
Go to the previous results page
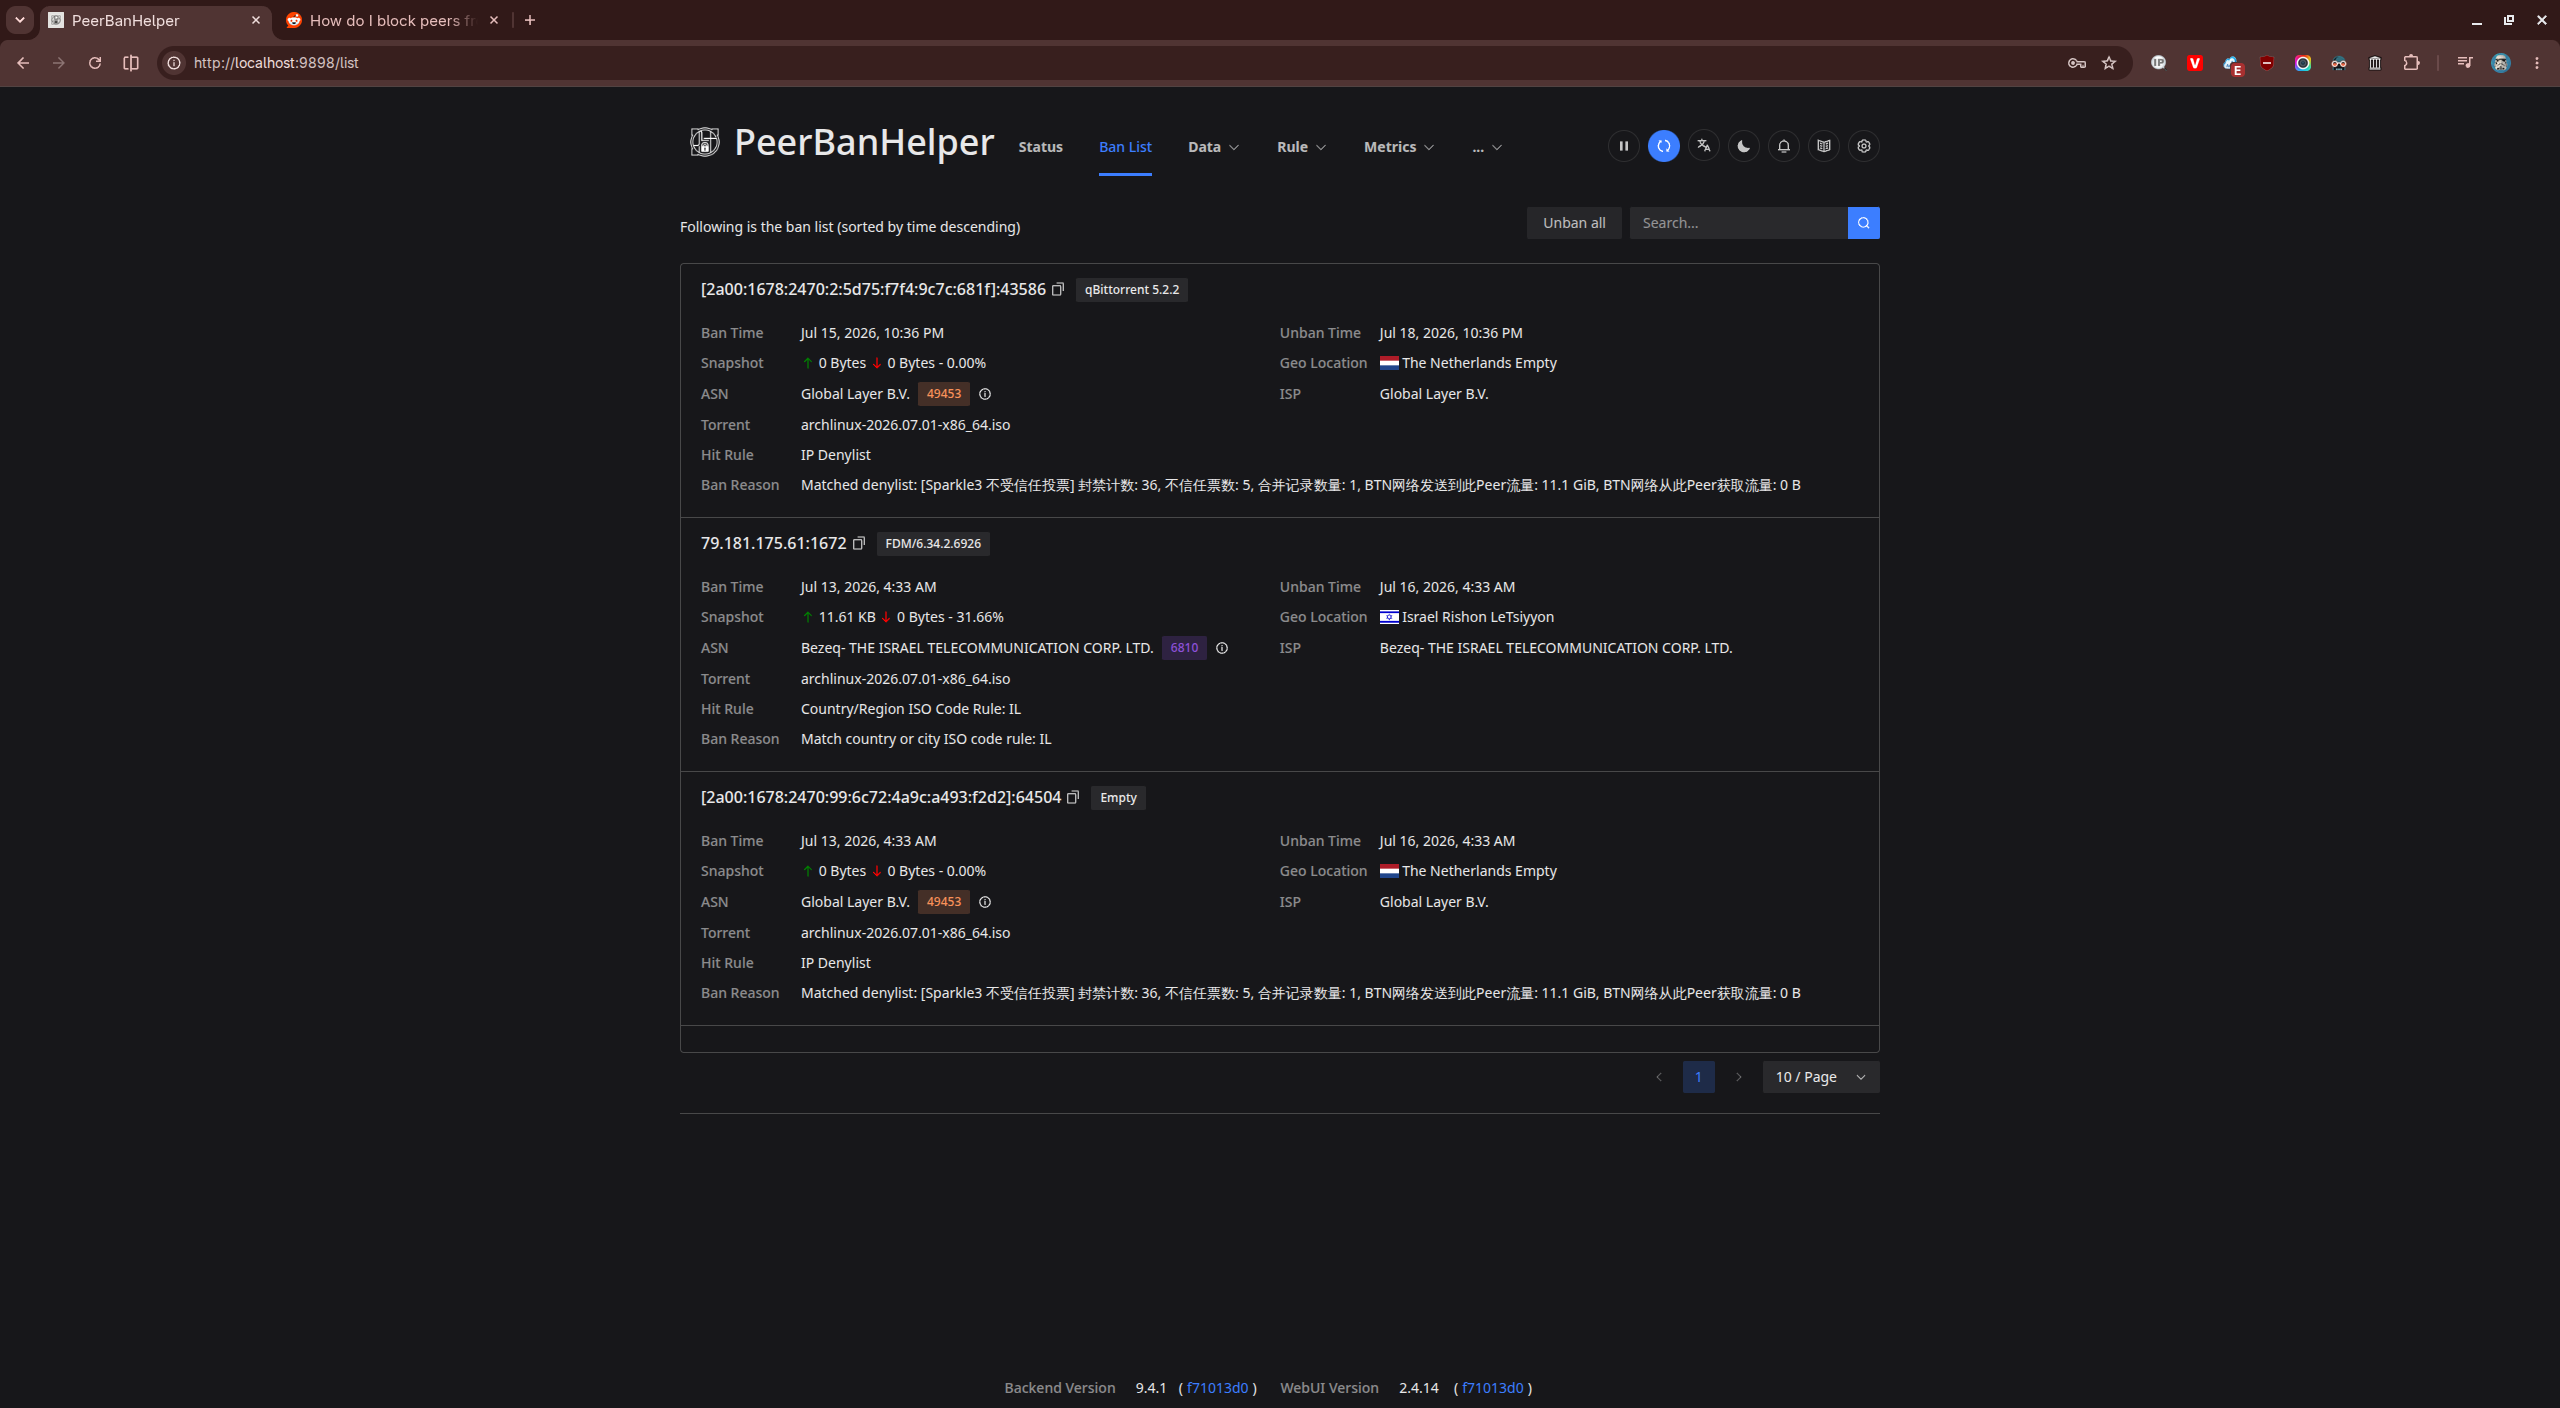tap(1659, 1077)
